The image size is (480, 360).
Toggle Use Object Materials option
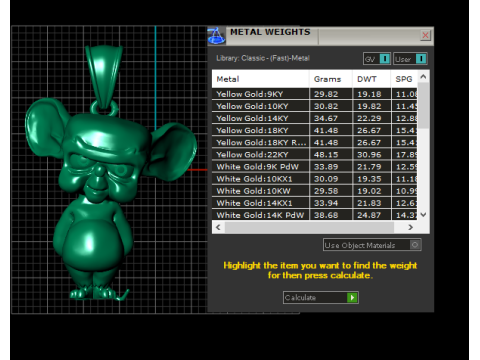[372, 245]
